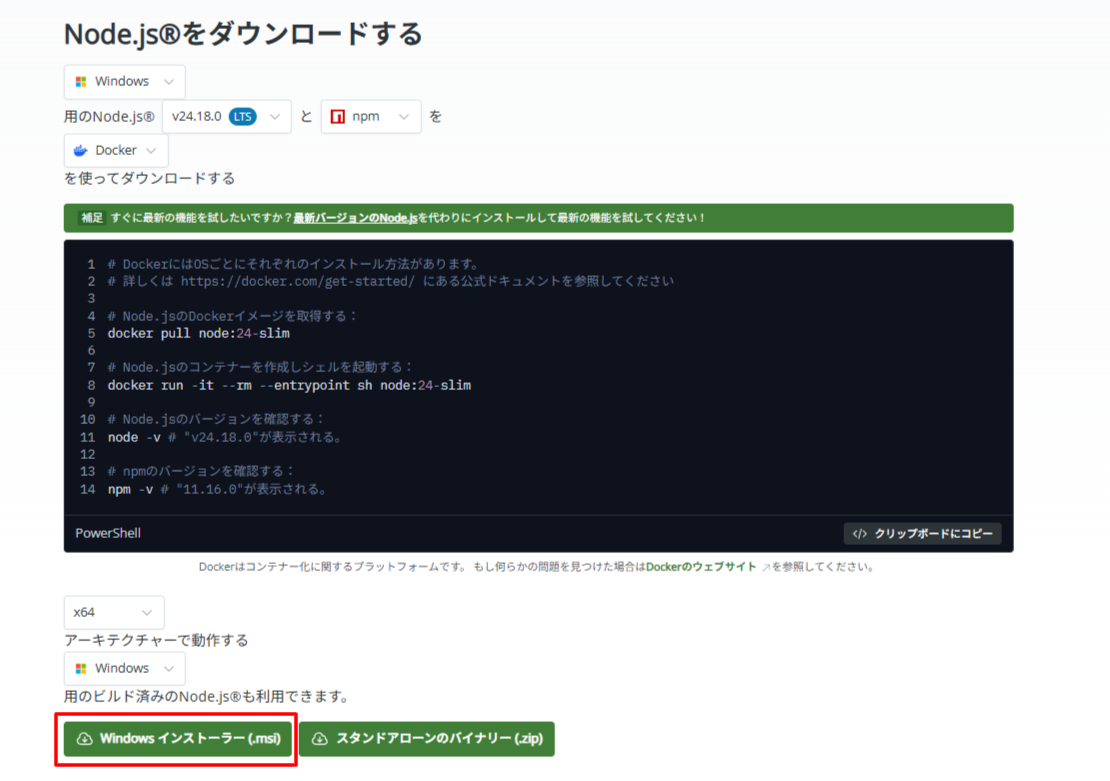Click the first code comment about DockerにはOSごと
1110x781 pixels.
point(294,264)
